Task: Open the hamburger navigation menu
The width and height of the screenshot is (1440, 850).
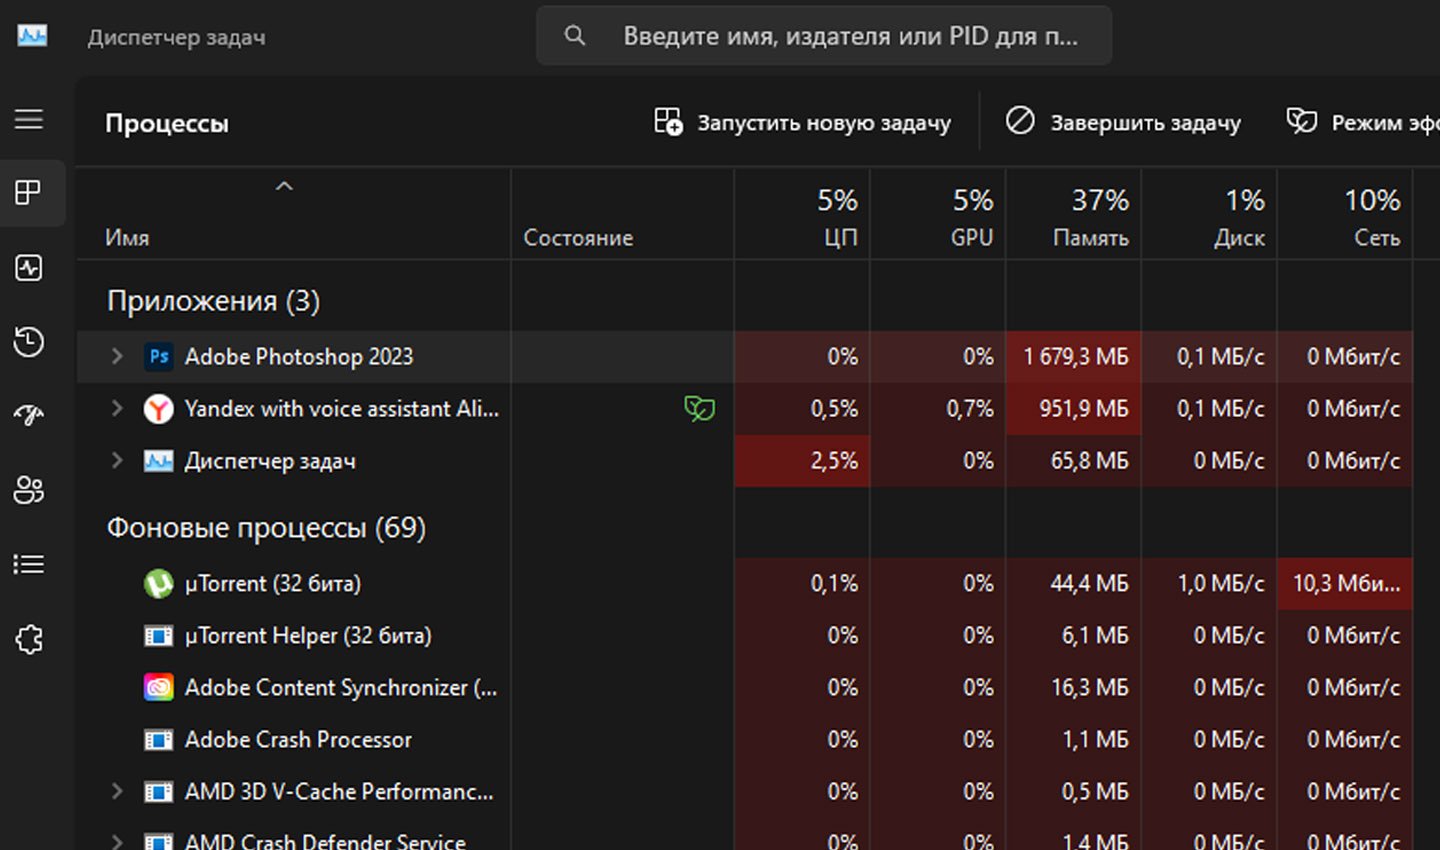Action: pos(29,119)
